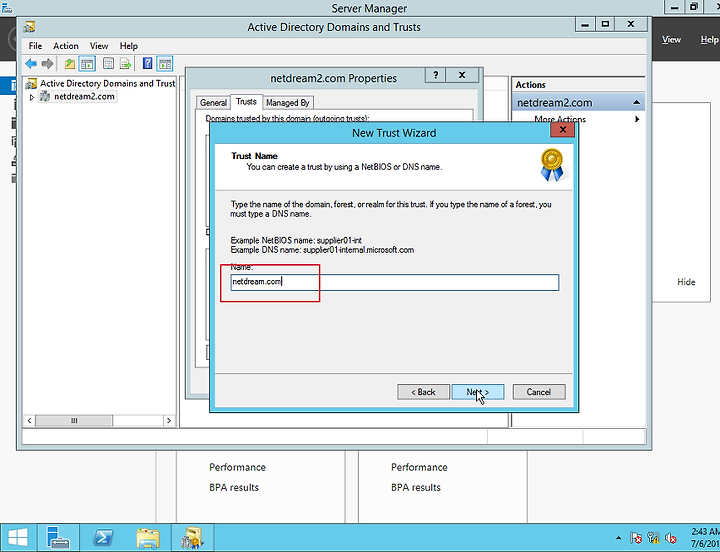
Task: Open the left BPA results link
Action: tap(234, 488)
